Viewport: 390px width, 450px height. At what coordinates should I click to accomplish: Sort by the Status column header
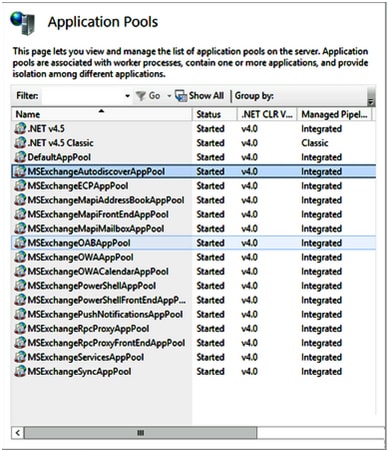tap(215, 114)
